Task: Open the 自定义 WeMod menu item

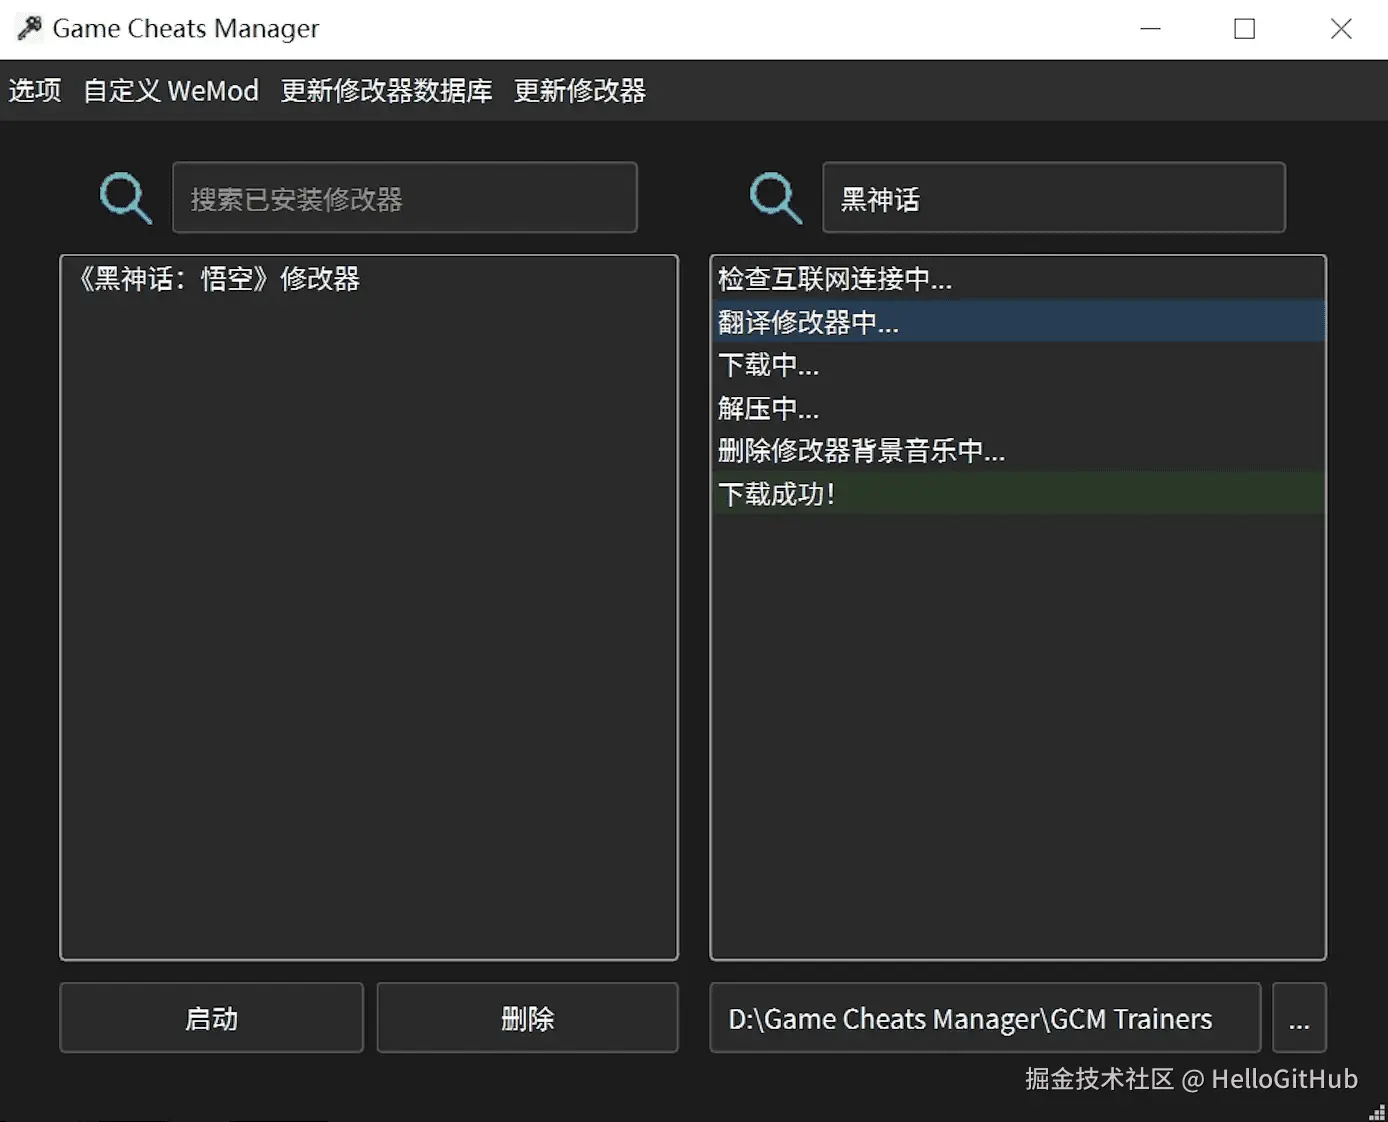Action: [171, 91]
